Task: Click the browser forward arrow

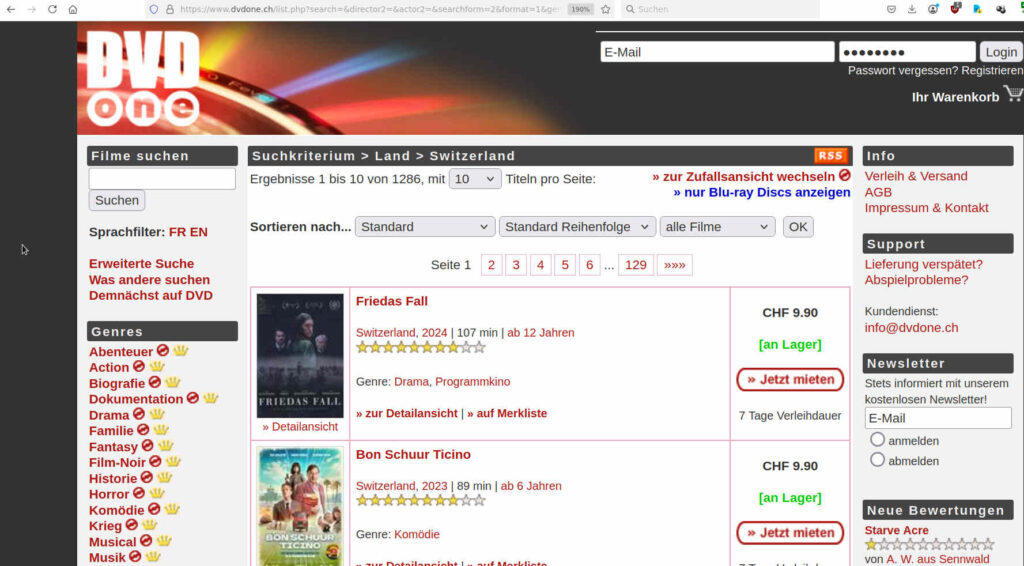Action: 31,9
